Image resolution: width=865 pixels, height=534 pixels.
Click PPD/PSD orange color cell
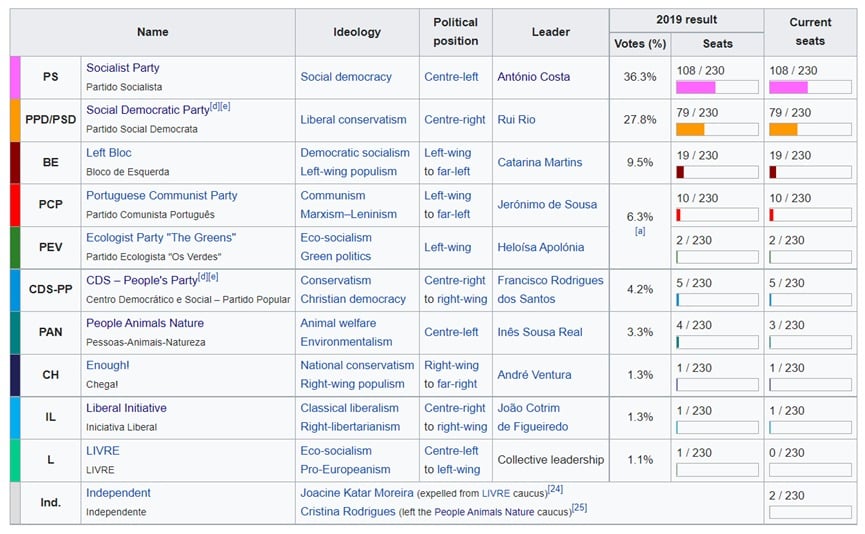point(15,120)
